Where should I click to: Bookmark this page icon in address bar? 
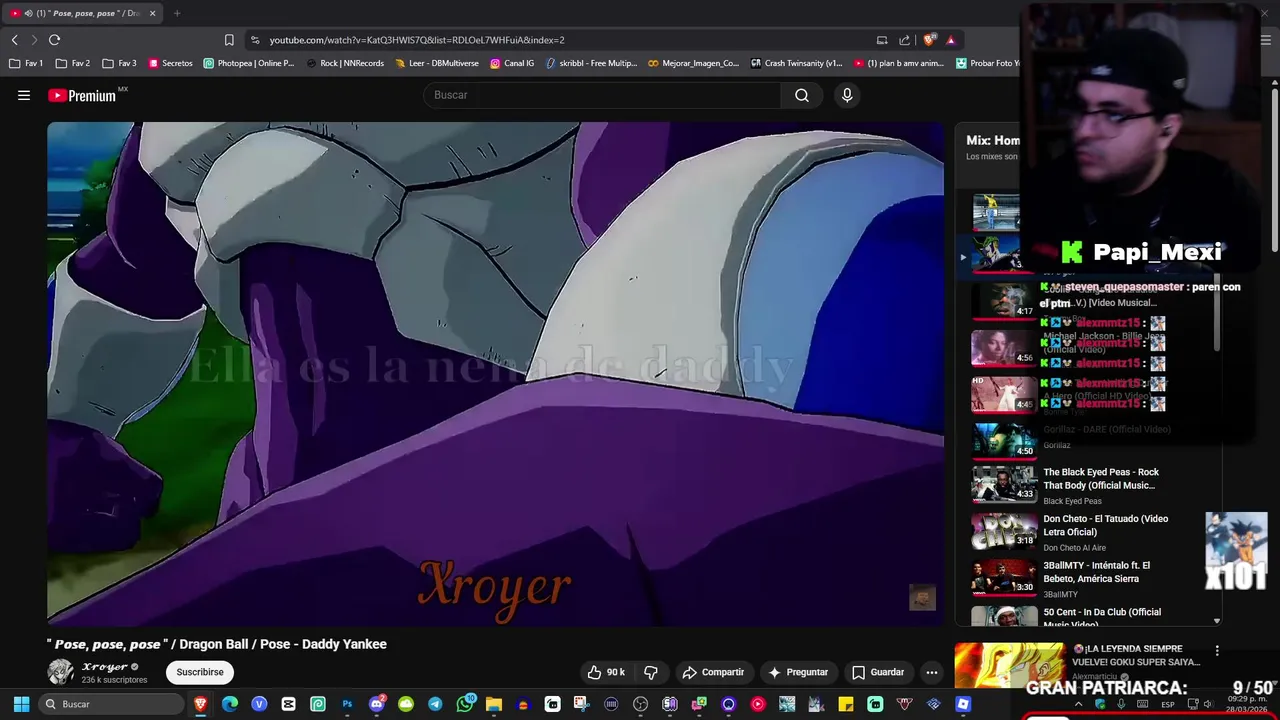click(x=229, y=40)
